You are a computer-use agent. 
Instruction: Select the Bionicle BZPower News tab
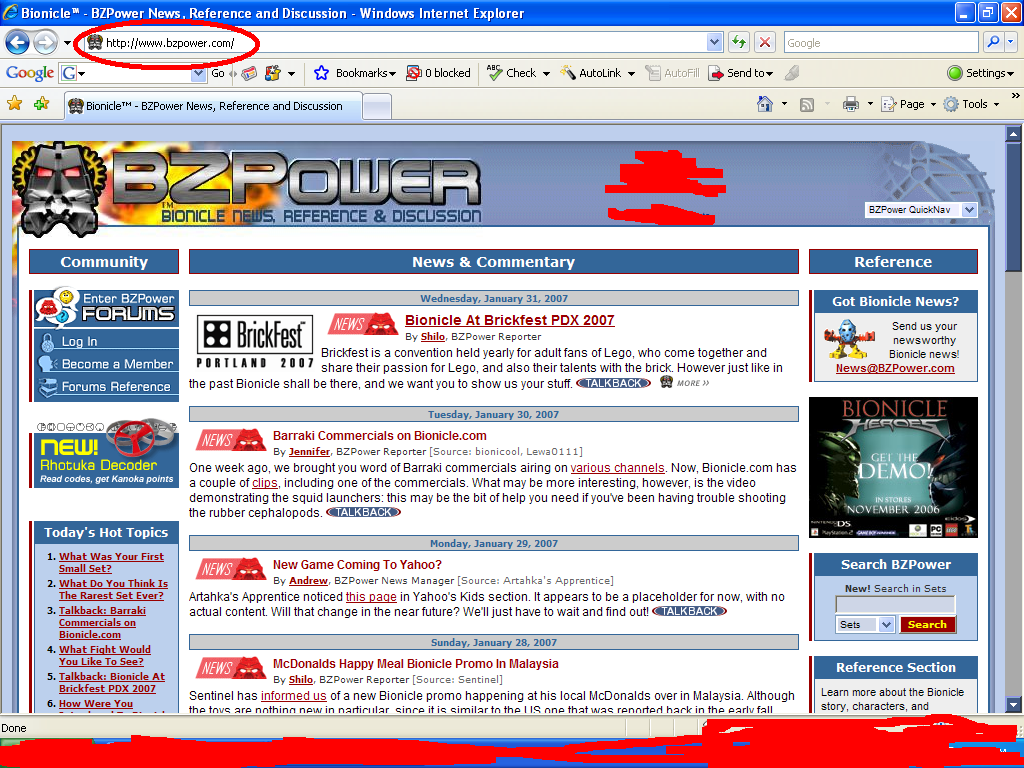213,106
